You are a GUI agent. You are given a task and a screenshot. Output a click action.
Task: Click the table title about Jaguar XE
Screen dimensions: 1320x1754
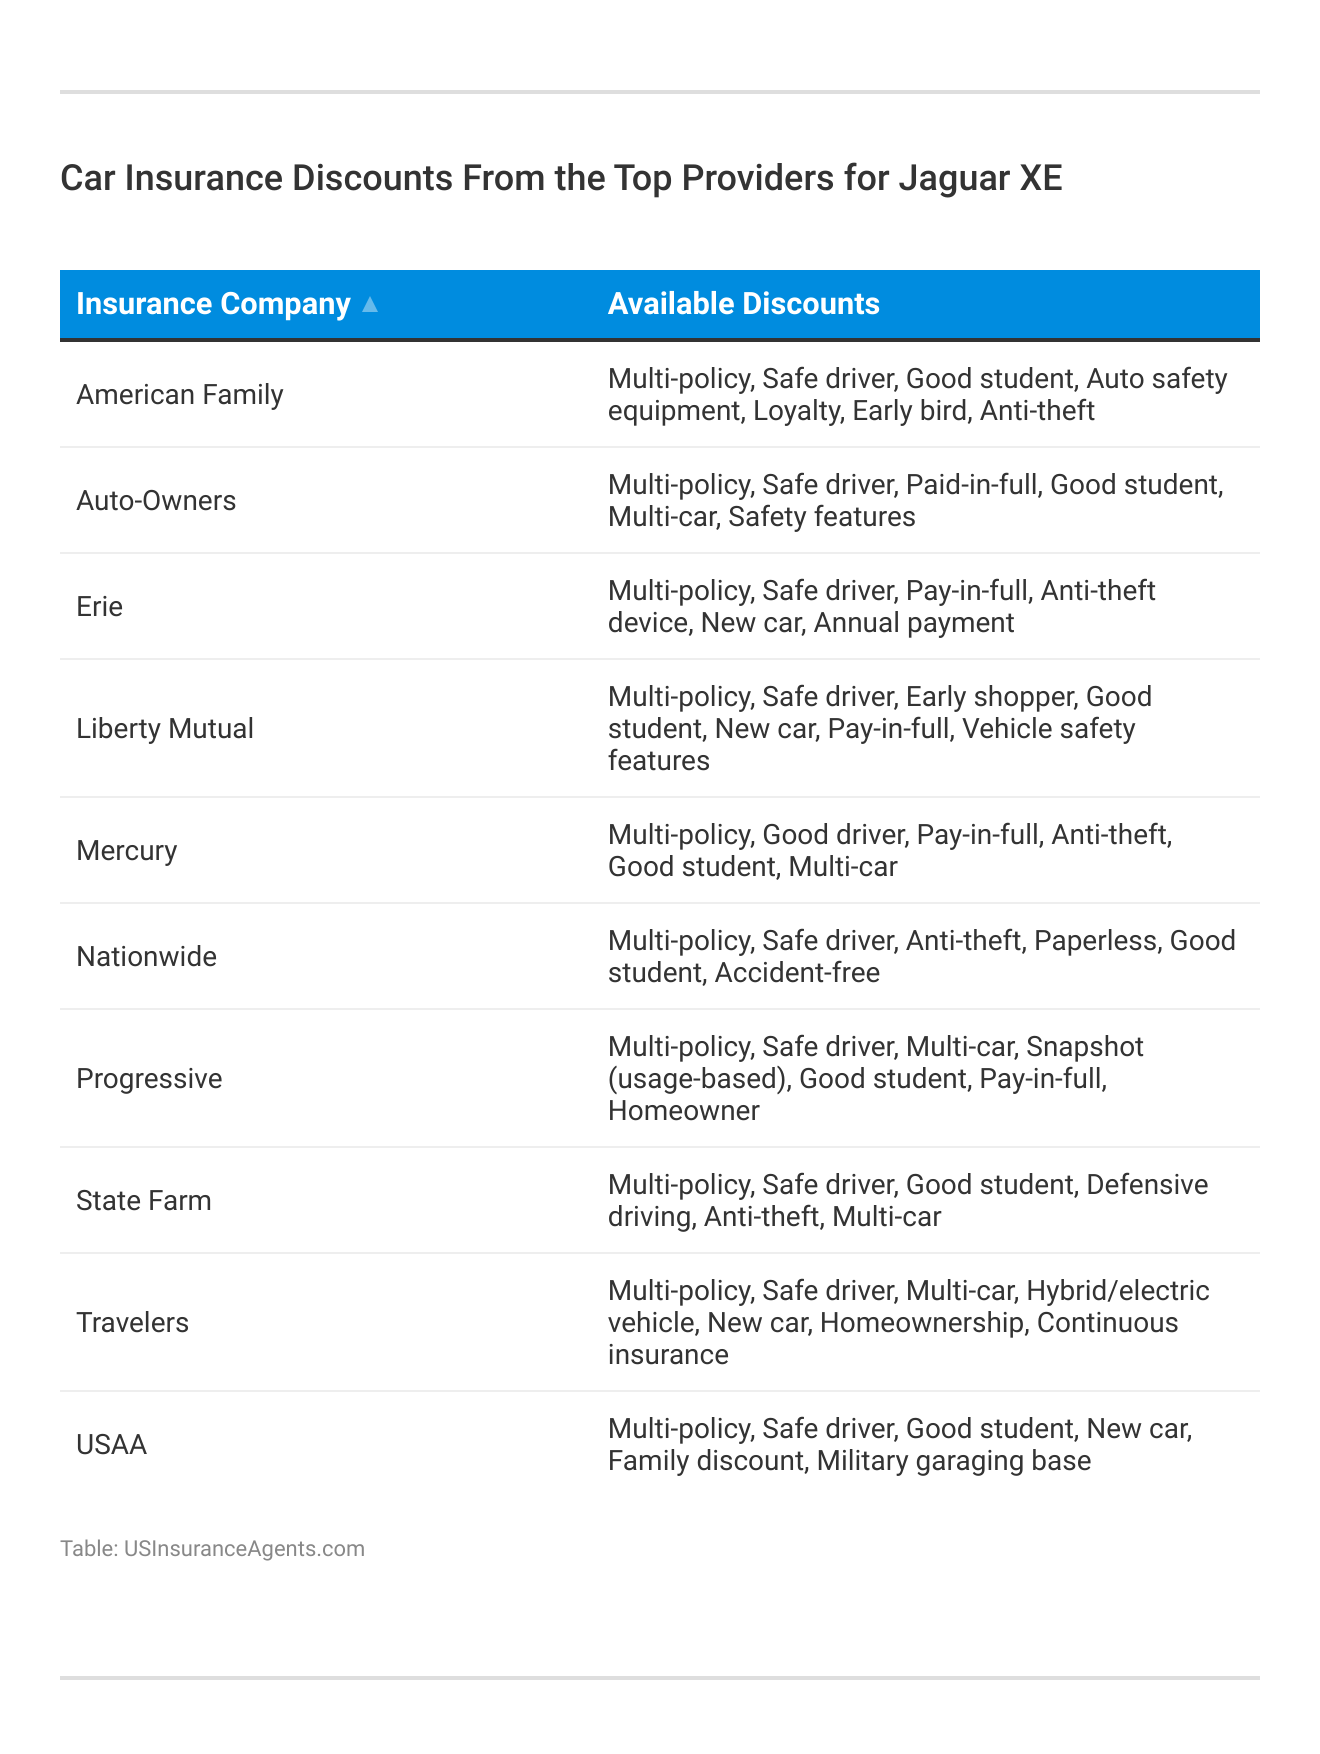(x=560, y=178)
